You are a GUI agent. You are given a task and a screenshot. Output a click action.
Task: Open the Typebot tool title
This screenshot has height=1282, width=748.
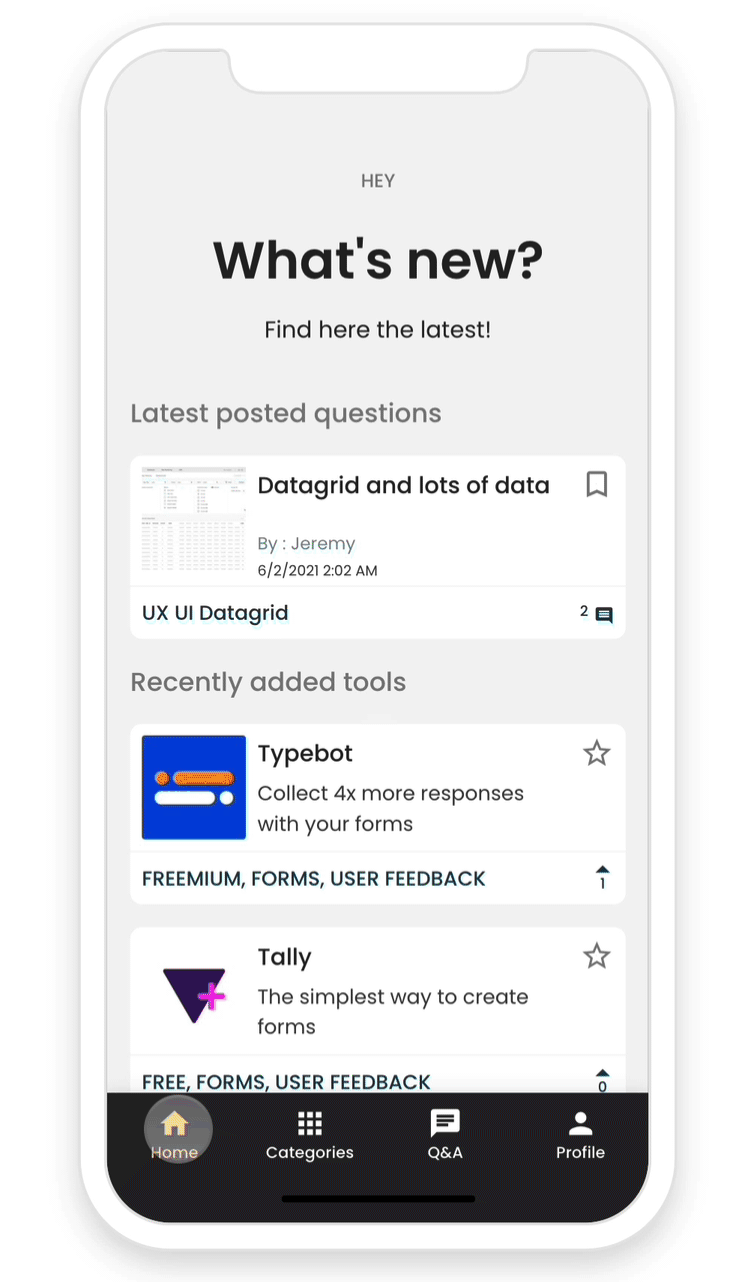[x=305, y=754]
